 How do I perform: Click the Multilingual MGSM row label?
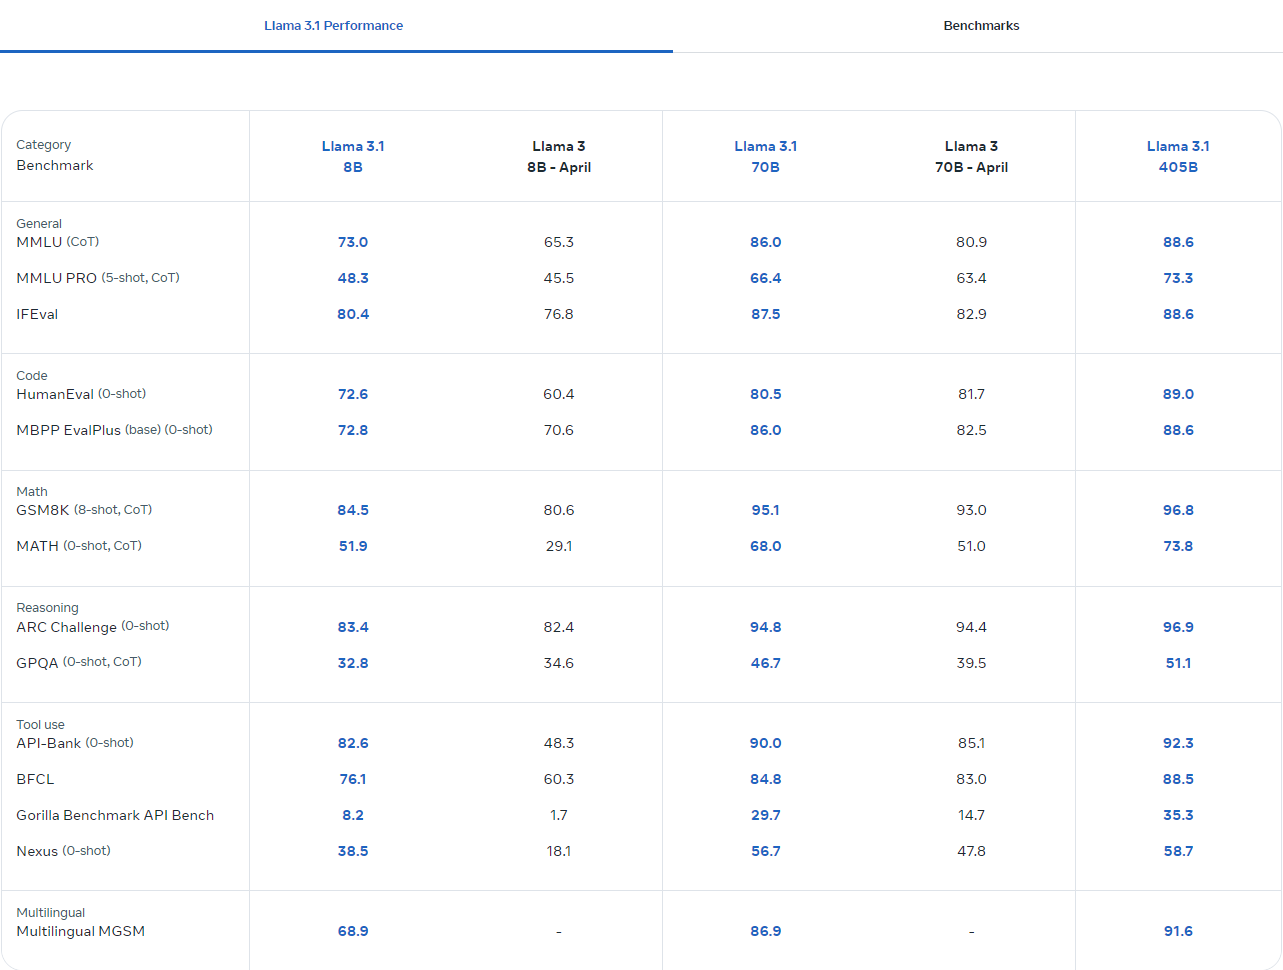81,931
